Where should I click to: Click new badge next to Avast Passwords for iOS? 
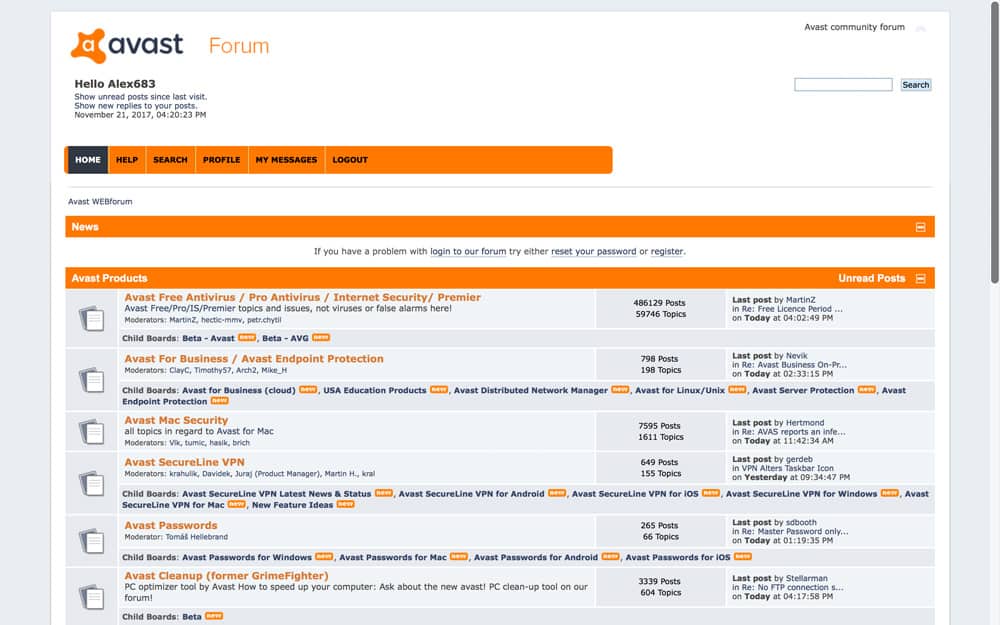click(x=743, y=557)
